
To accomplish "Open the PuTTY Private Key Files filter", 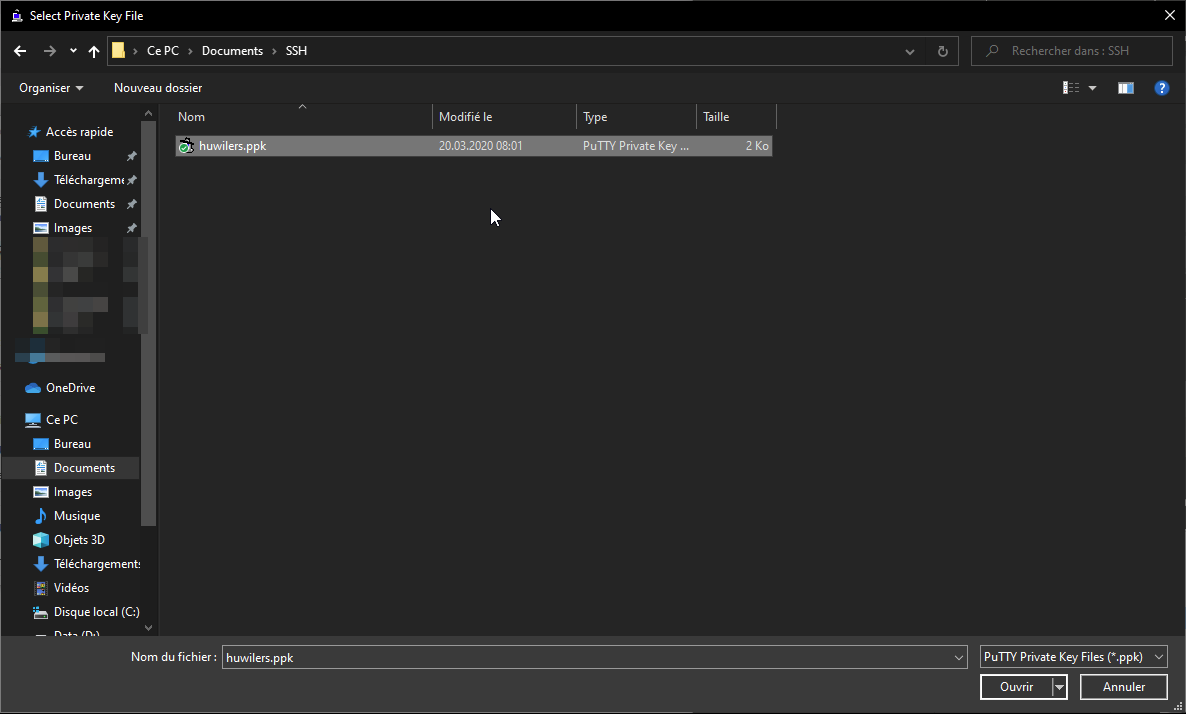I will coord(1074,657).
